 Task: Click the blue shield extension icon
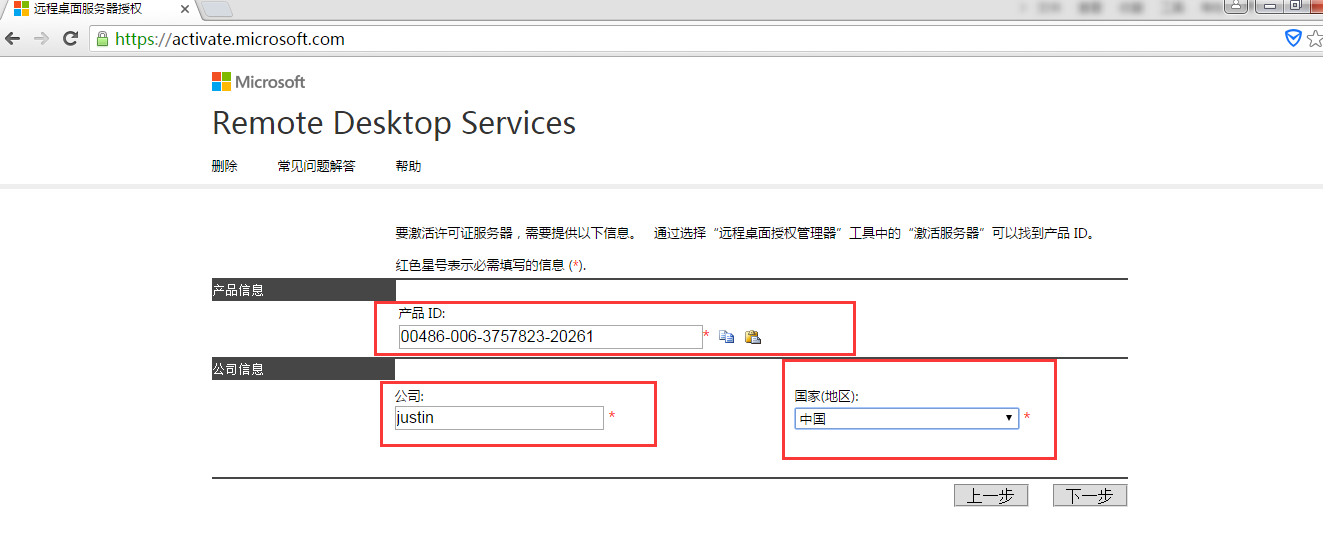point(1292,38)
